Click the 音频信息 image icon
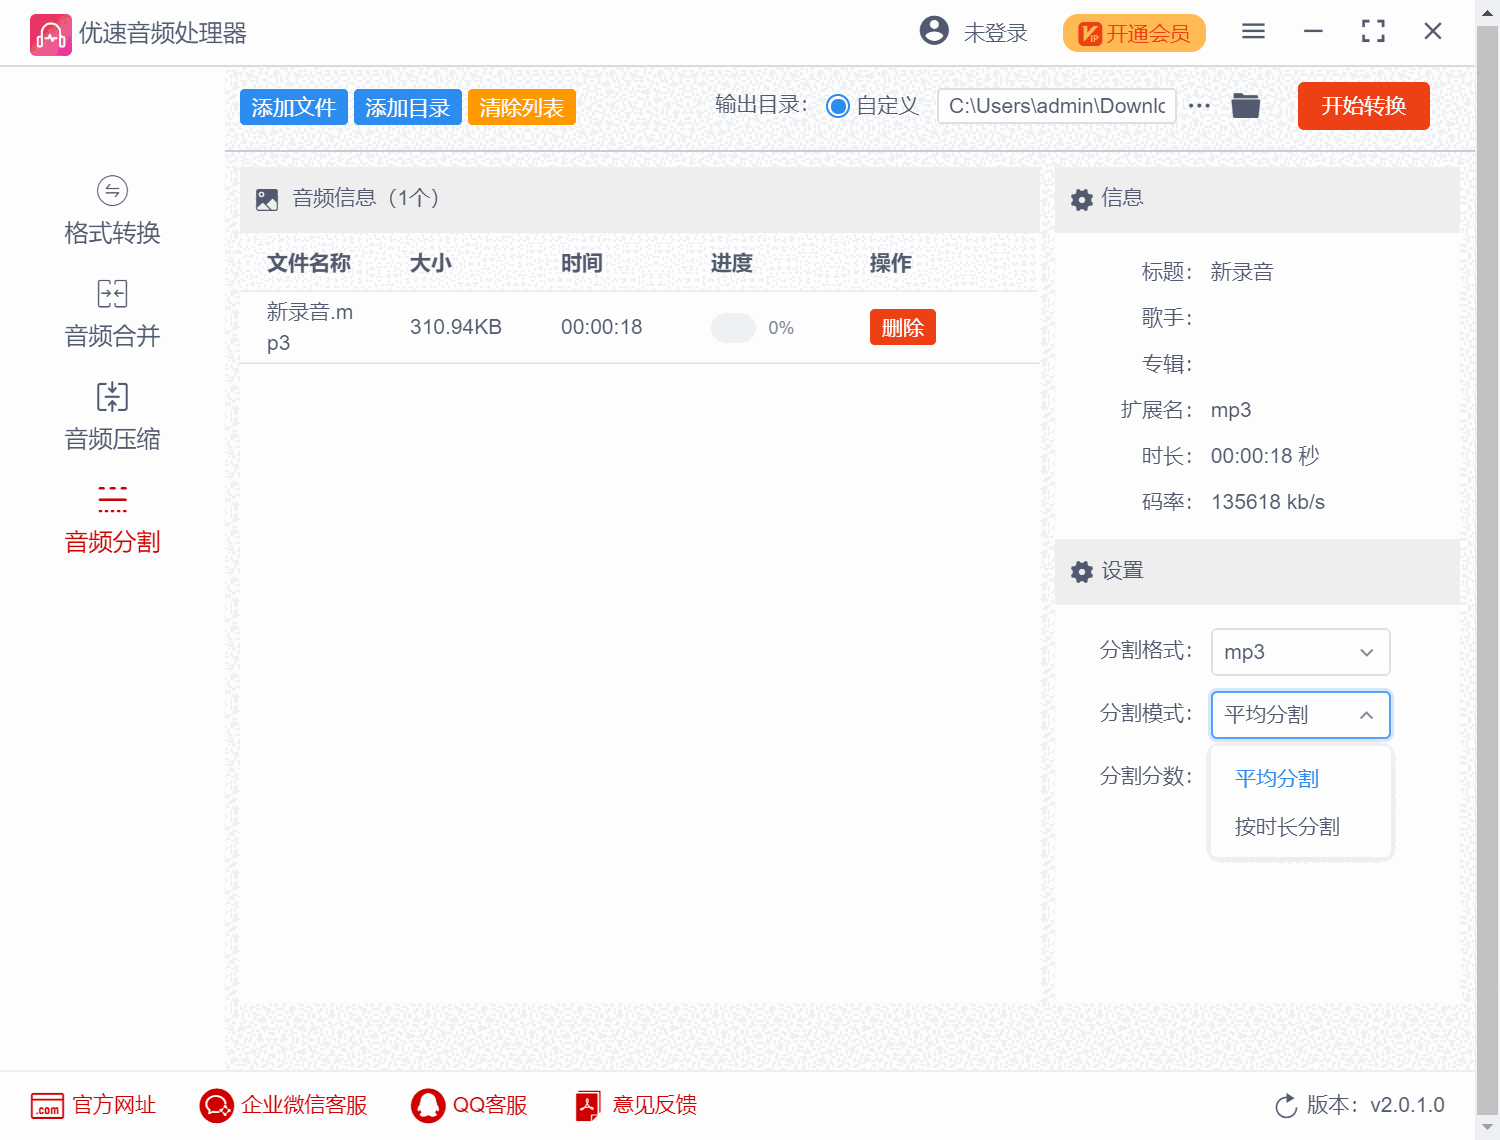Viewport: 1500px width, 1140px height. click(267, 199)
